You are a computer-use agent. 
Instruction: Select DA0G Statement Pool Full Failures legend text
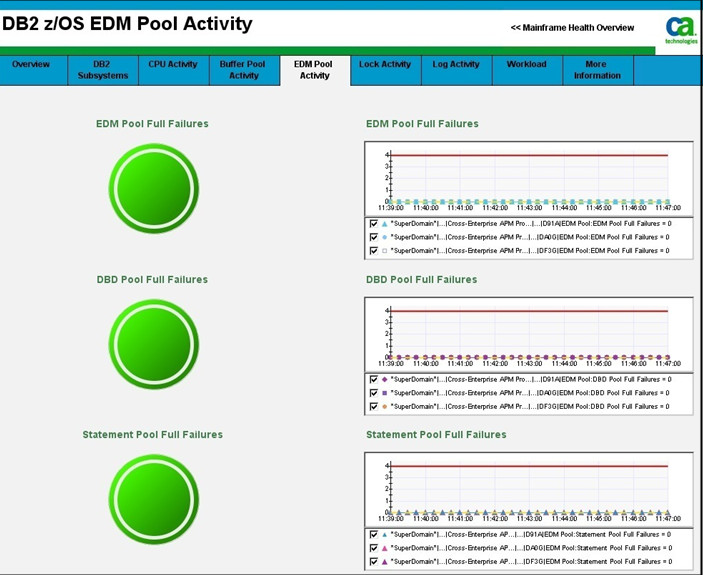pyautogui.click(x=531, y=548)
